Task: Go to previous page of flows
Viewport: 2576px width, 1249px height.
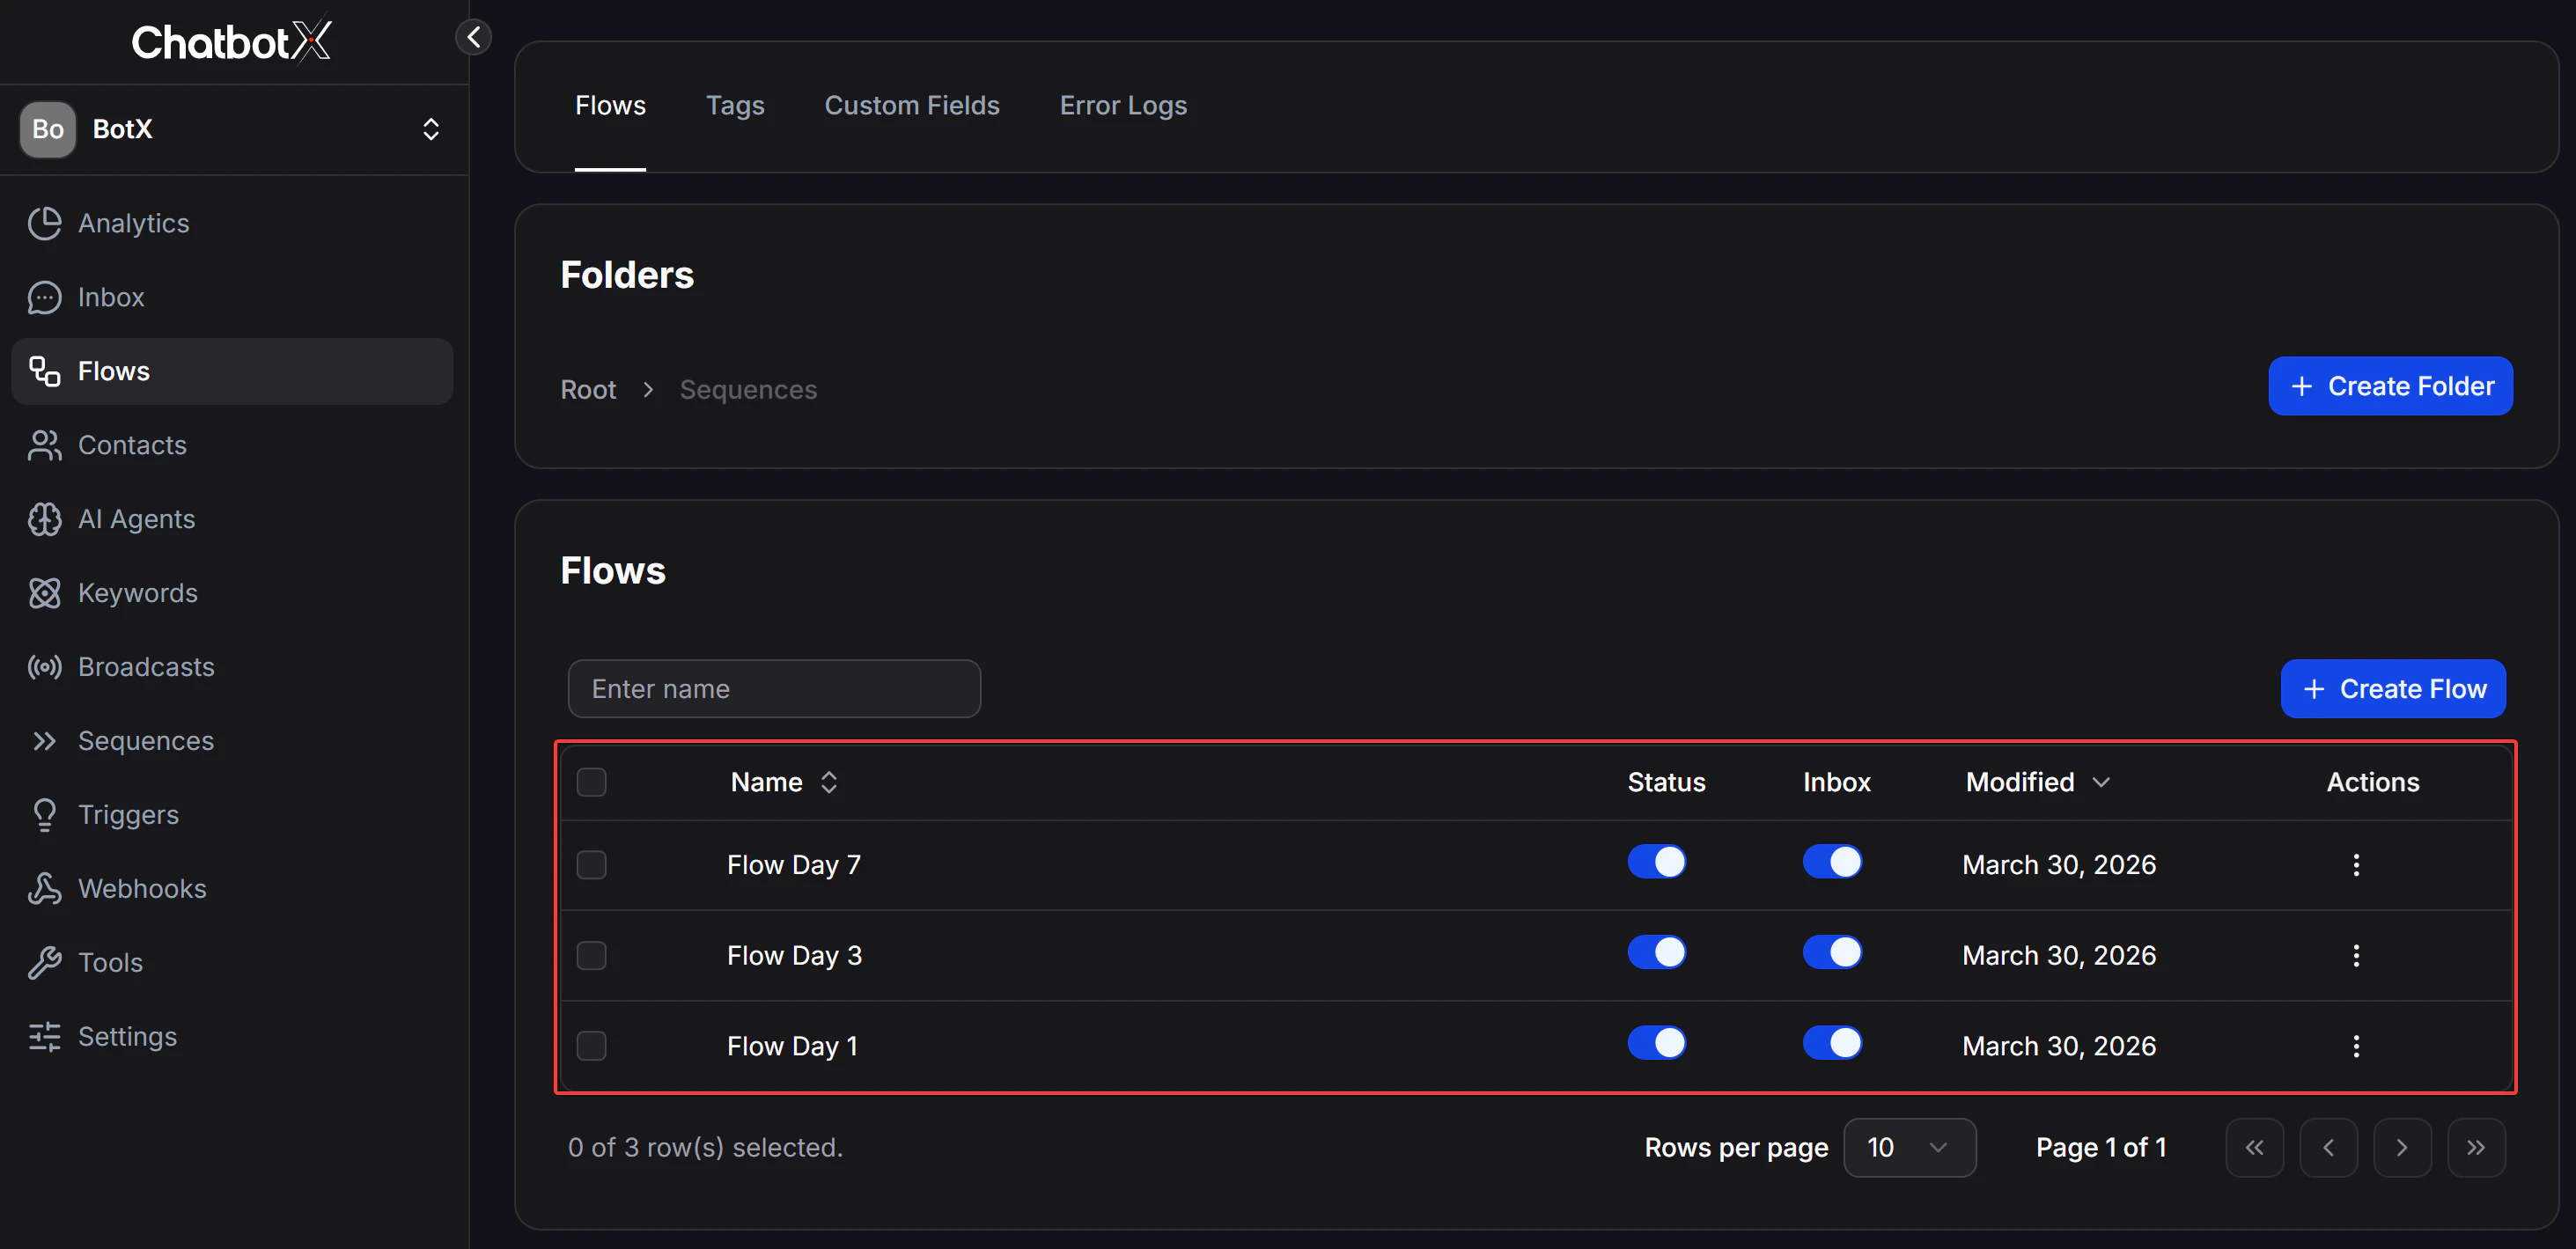Action: coord(2328,1148)
